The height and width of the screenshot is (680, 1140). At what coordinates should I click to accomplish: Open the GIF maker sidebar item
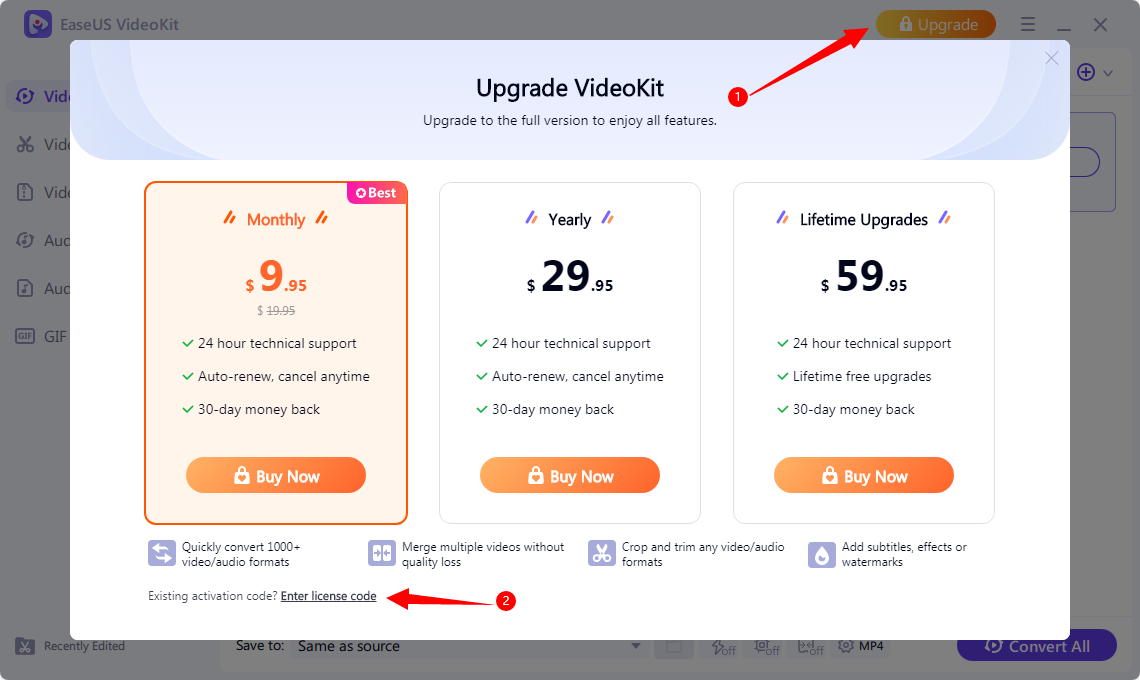pyautogui.click(x=41, y=336)
